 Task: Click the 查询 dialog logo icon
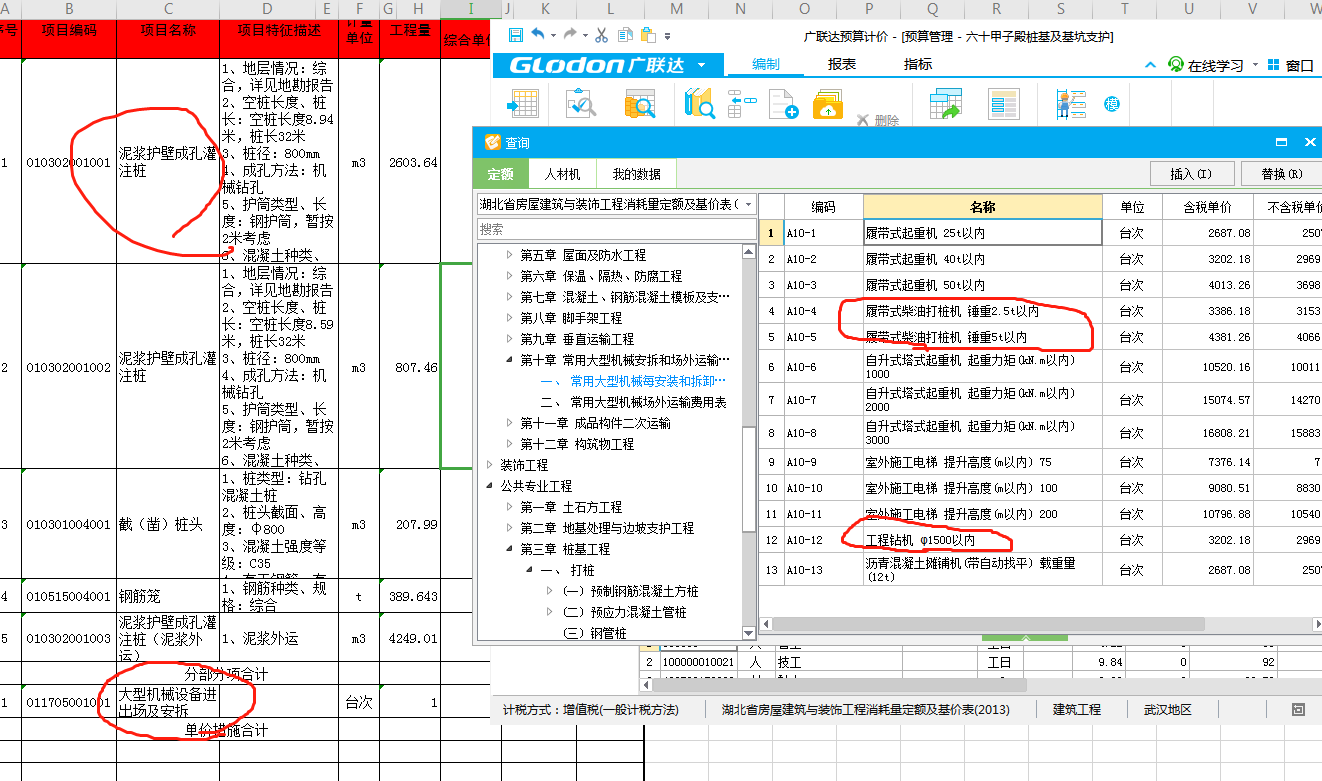click(x=491, y=143)
